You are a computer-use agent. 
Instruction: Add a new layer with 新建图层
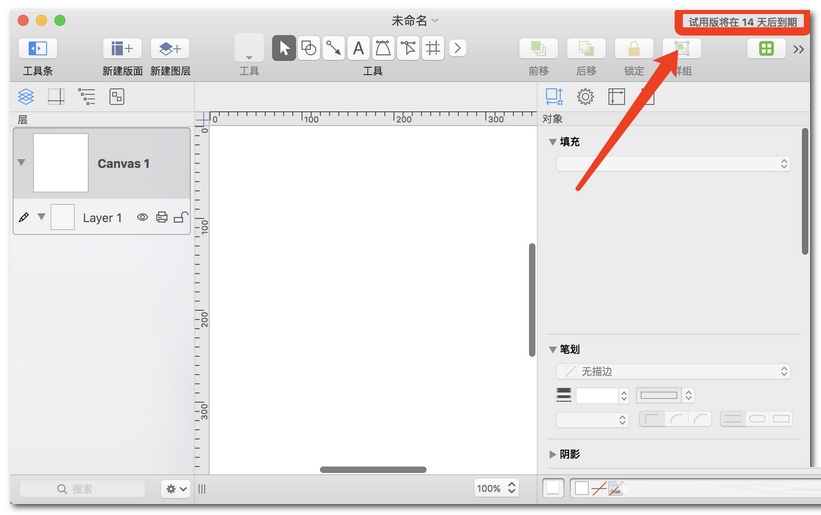(170, 49)
